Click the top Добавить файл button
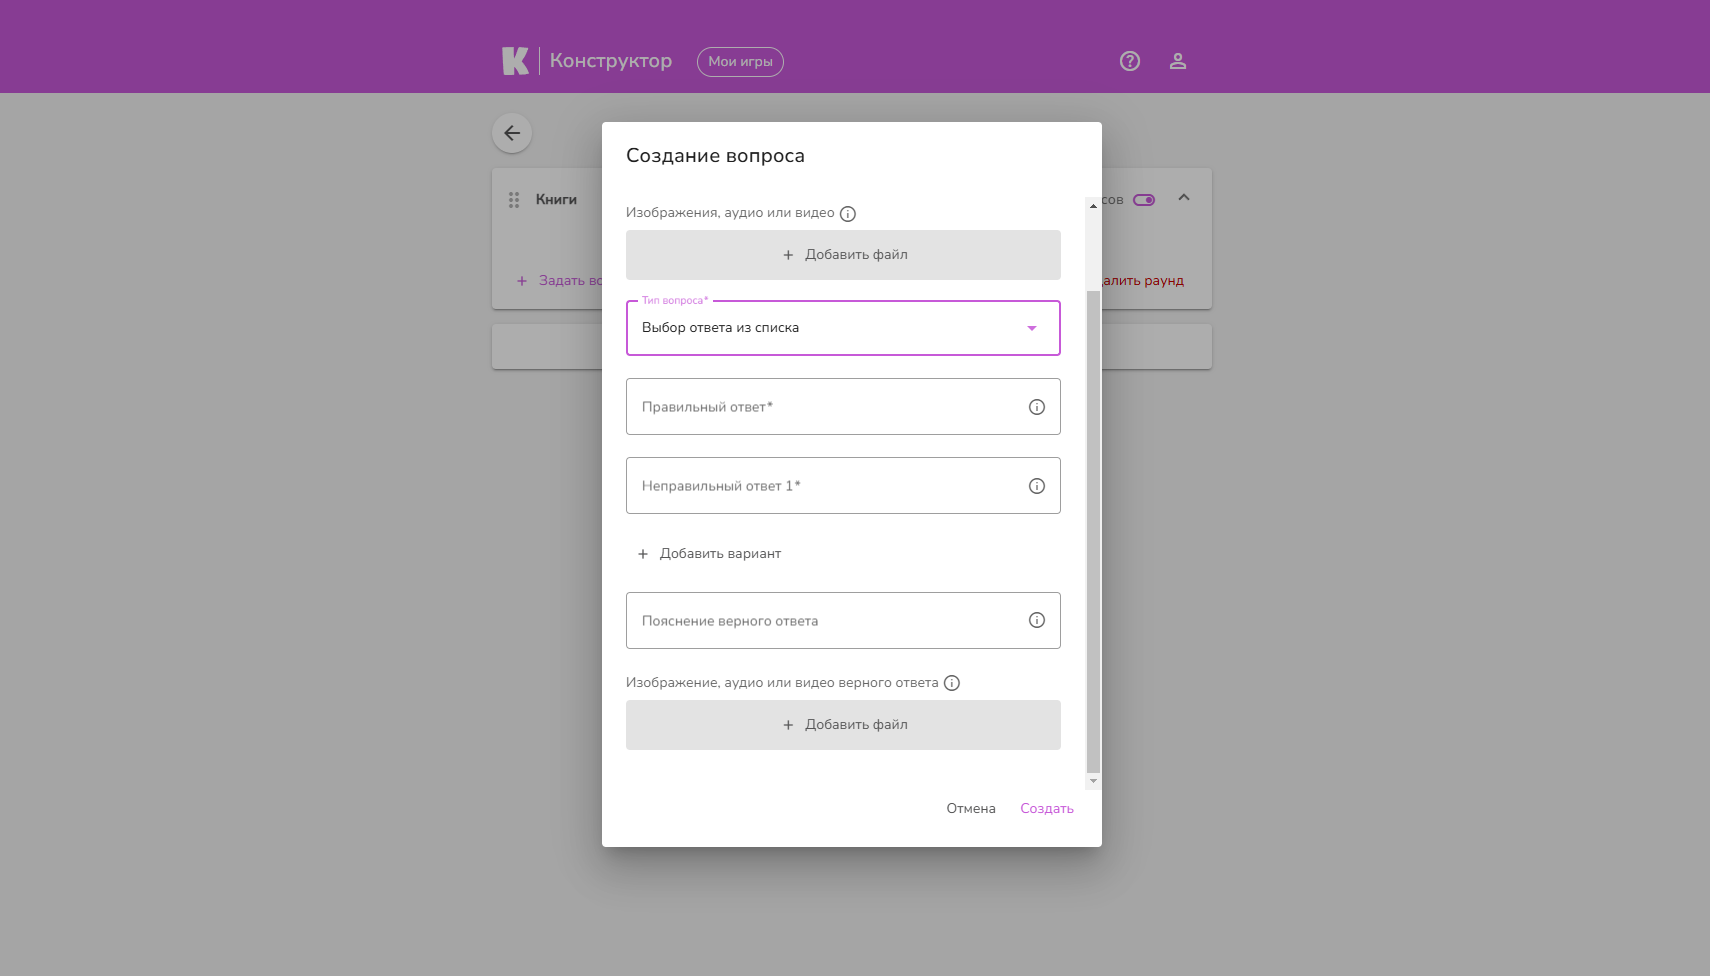The width and height of the screenshot is (1710, 976). point(843,255)
